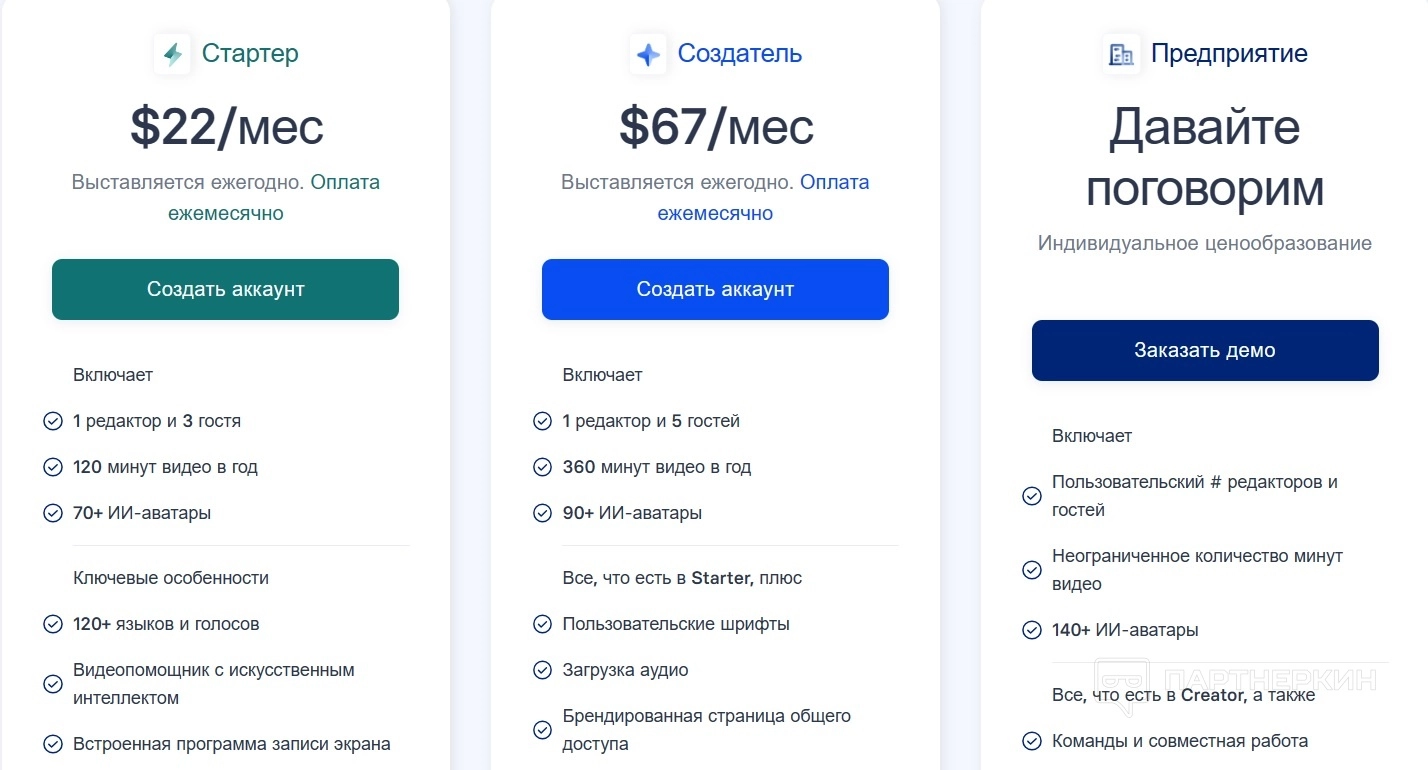Screen dimensions: 1428x770
Task: Click the checkmark icon beside 'Команды и совместная работа'
Action: pos(1032,741)
